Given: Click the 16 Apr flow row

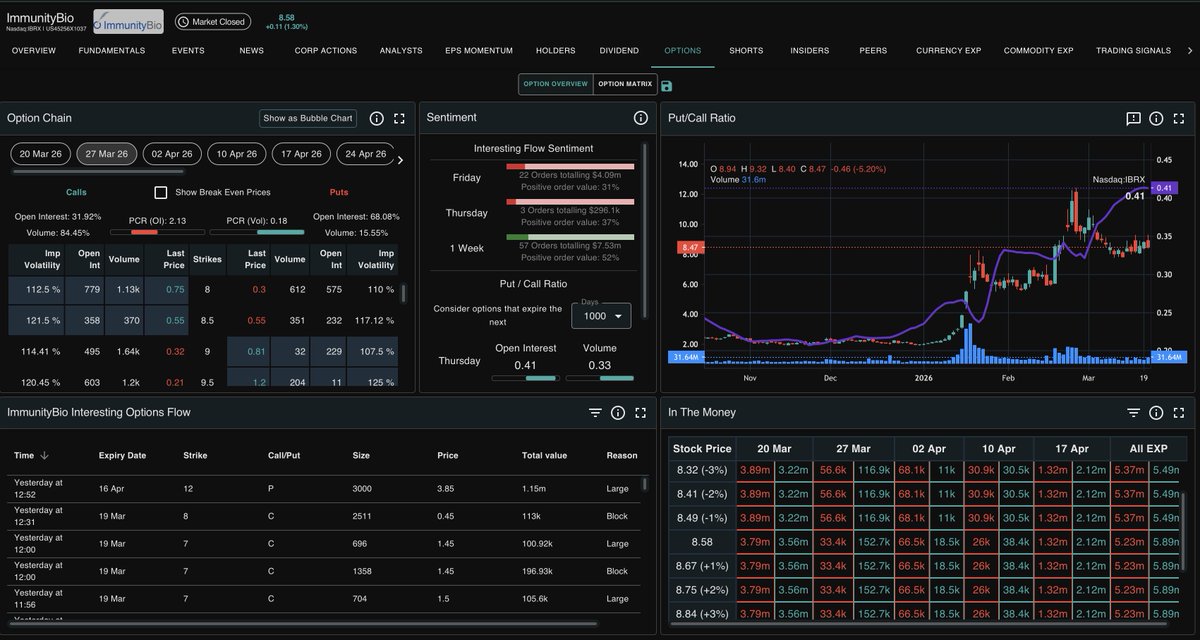Looking at the screenshot, I should [x=324, y=487].
